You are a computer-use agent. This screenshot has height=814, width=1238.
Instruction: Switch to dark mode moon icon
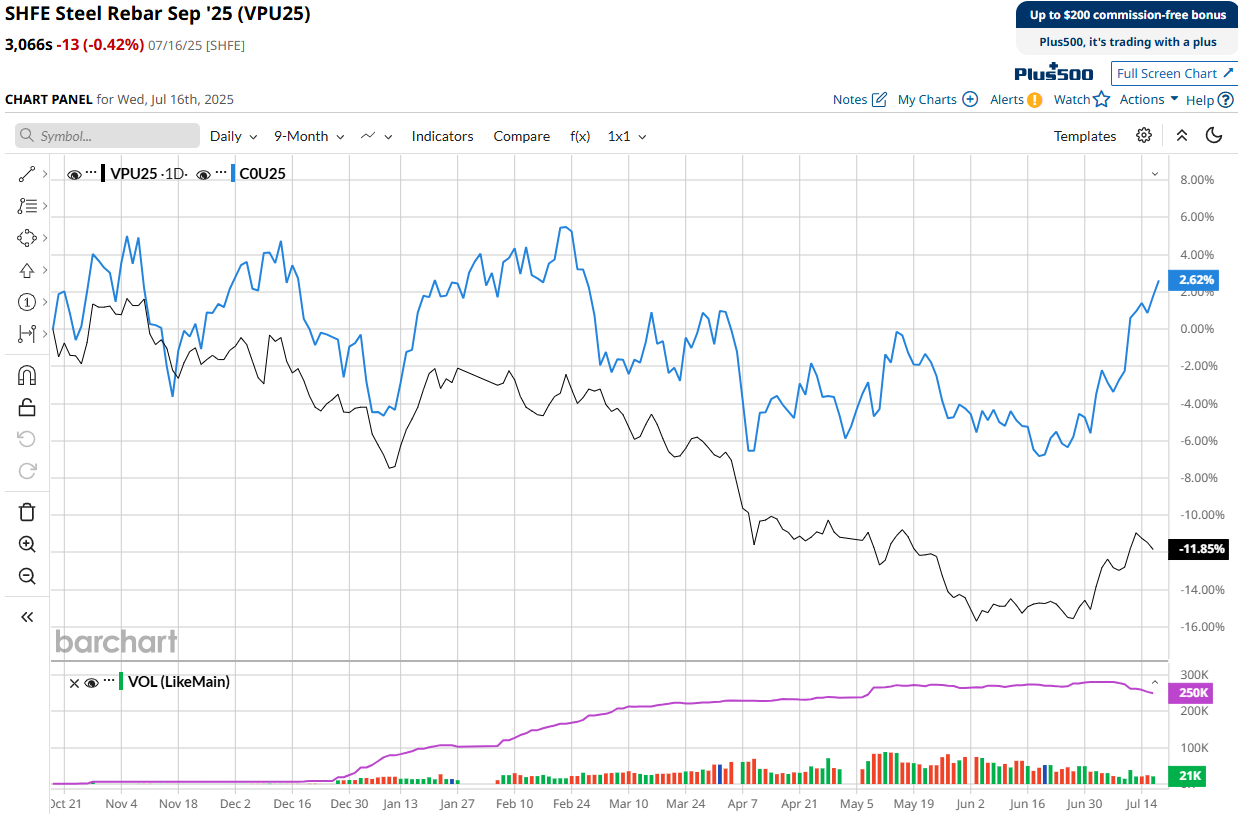(1214, 136)
